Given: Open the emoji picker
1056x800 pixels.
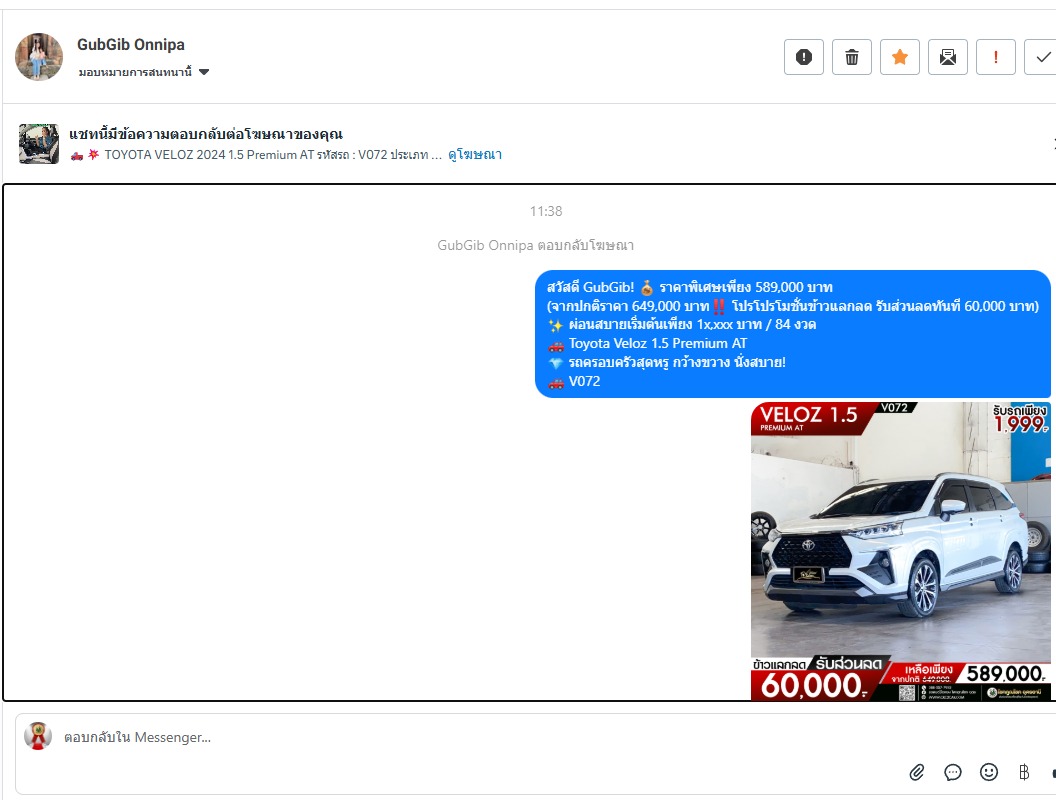Looking at the screenshot, I should (989, 772).
